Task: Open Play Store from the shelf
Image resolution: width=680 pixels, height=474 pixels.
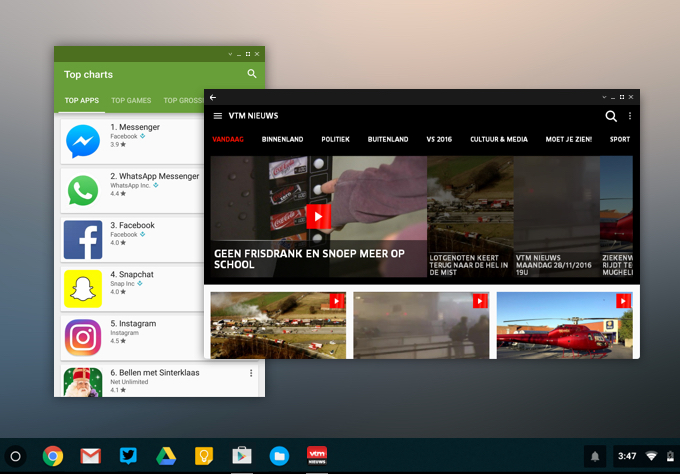Action: point(242,456)
